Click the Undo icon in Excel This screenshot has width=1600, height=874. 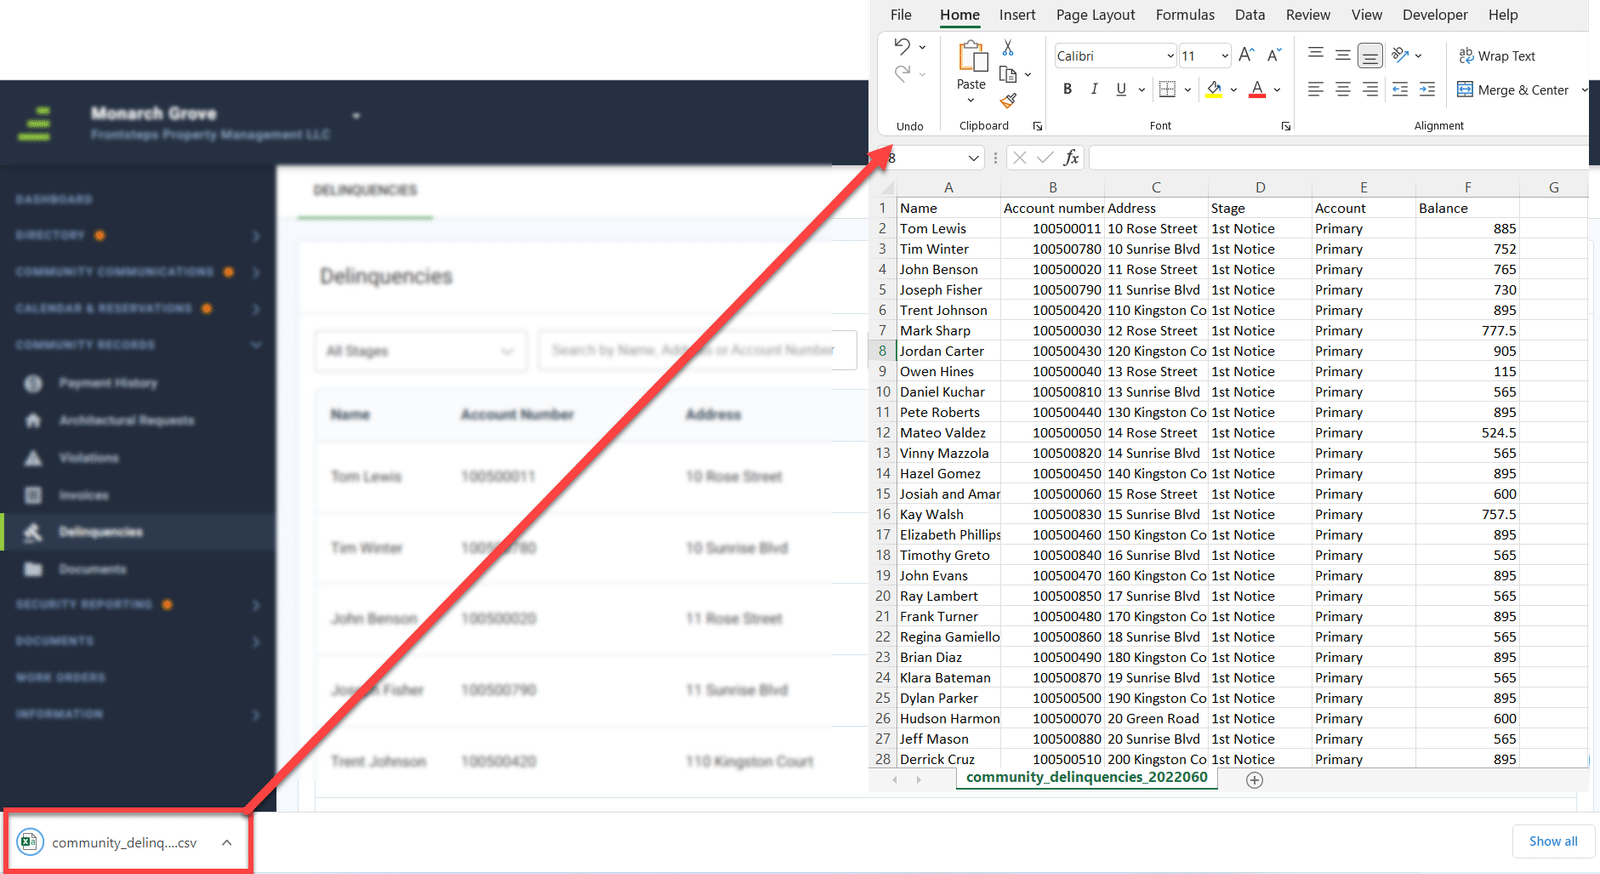coord(902,46)
